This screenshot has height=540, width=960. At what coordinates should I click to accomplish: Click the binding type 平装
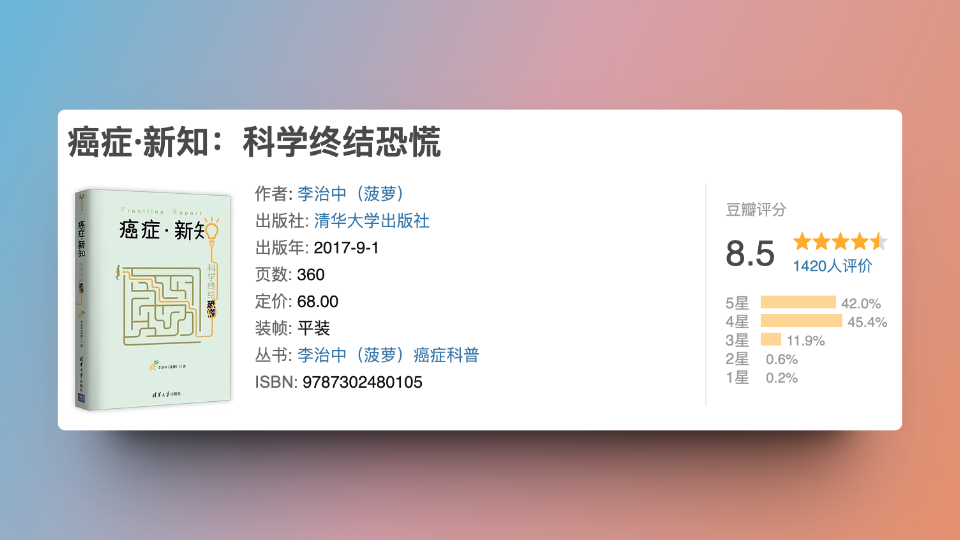314,328
